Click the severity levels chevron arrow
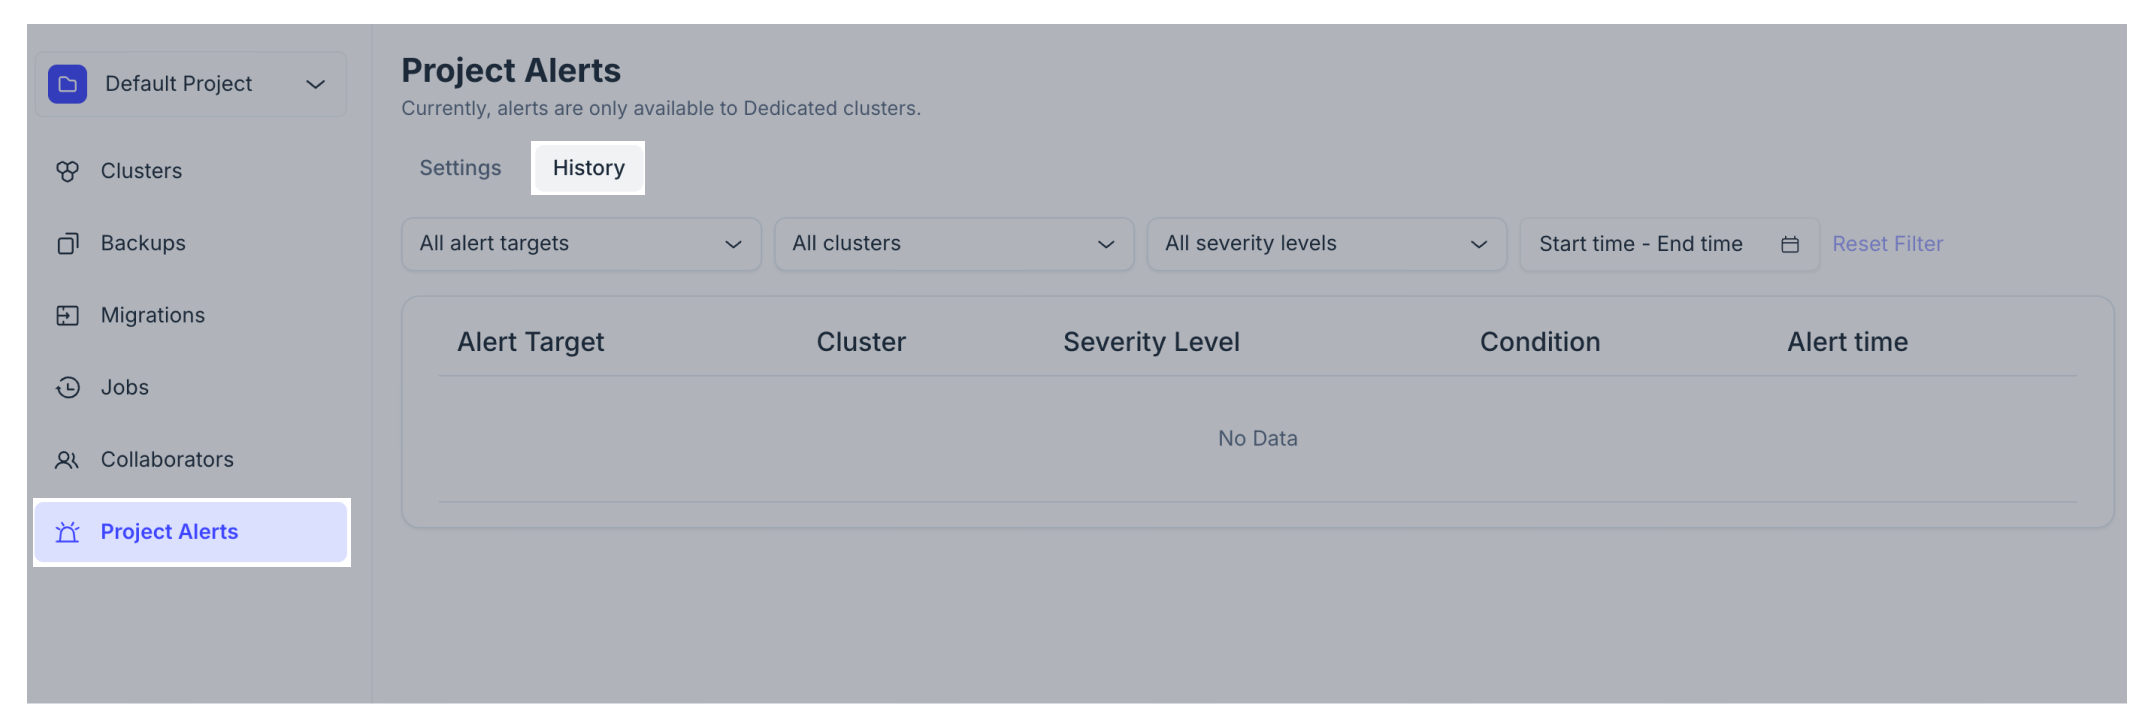This screenshot has width=2154, height=726. [x=1479, y=244]
